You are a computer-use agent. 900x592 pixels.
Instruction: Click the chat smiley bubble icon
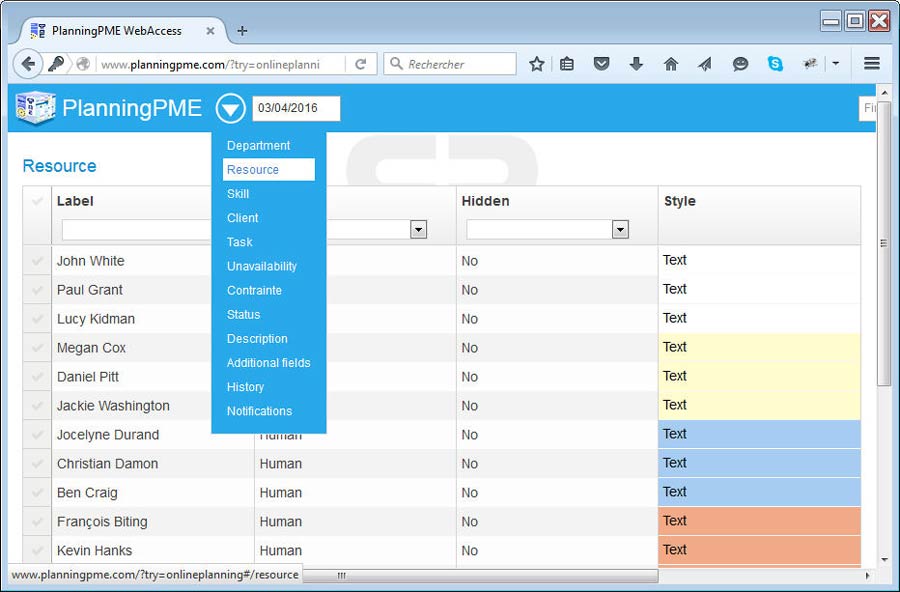[740, 64]
